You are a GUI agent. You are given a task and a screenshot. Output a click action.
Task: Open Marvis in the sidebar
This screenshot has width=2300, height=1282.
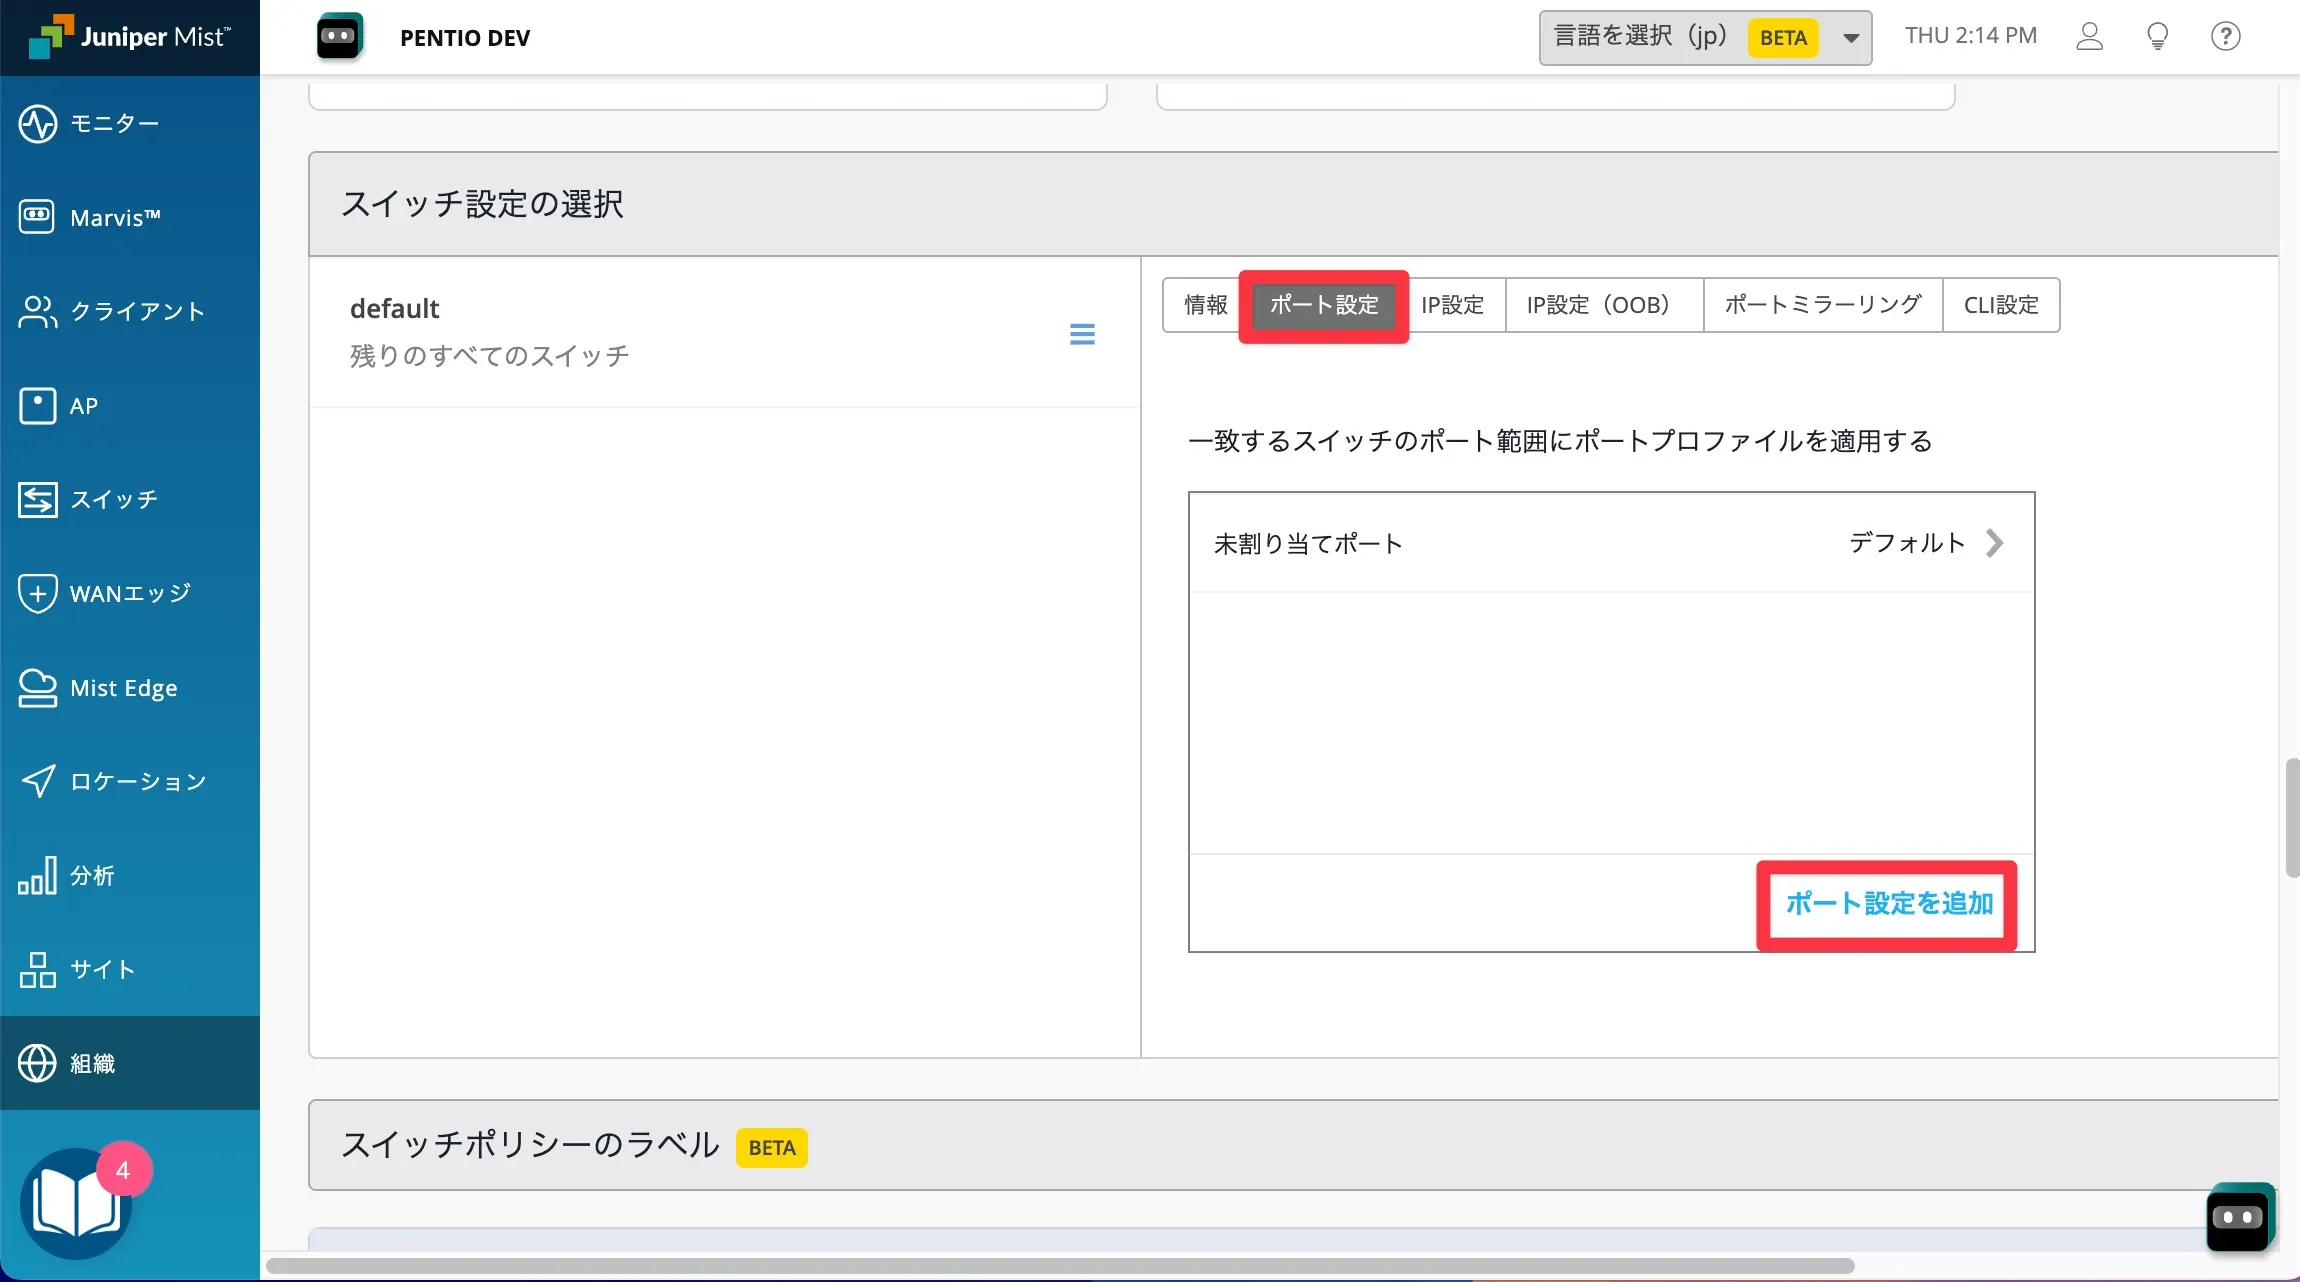(x=114, y=217)
